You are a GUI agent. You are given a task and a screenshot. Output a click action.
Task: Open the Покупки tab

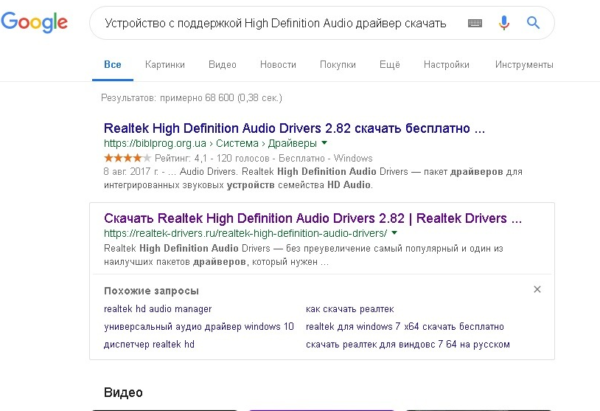[338, 65]
